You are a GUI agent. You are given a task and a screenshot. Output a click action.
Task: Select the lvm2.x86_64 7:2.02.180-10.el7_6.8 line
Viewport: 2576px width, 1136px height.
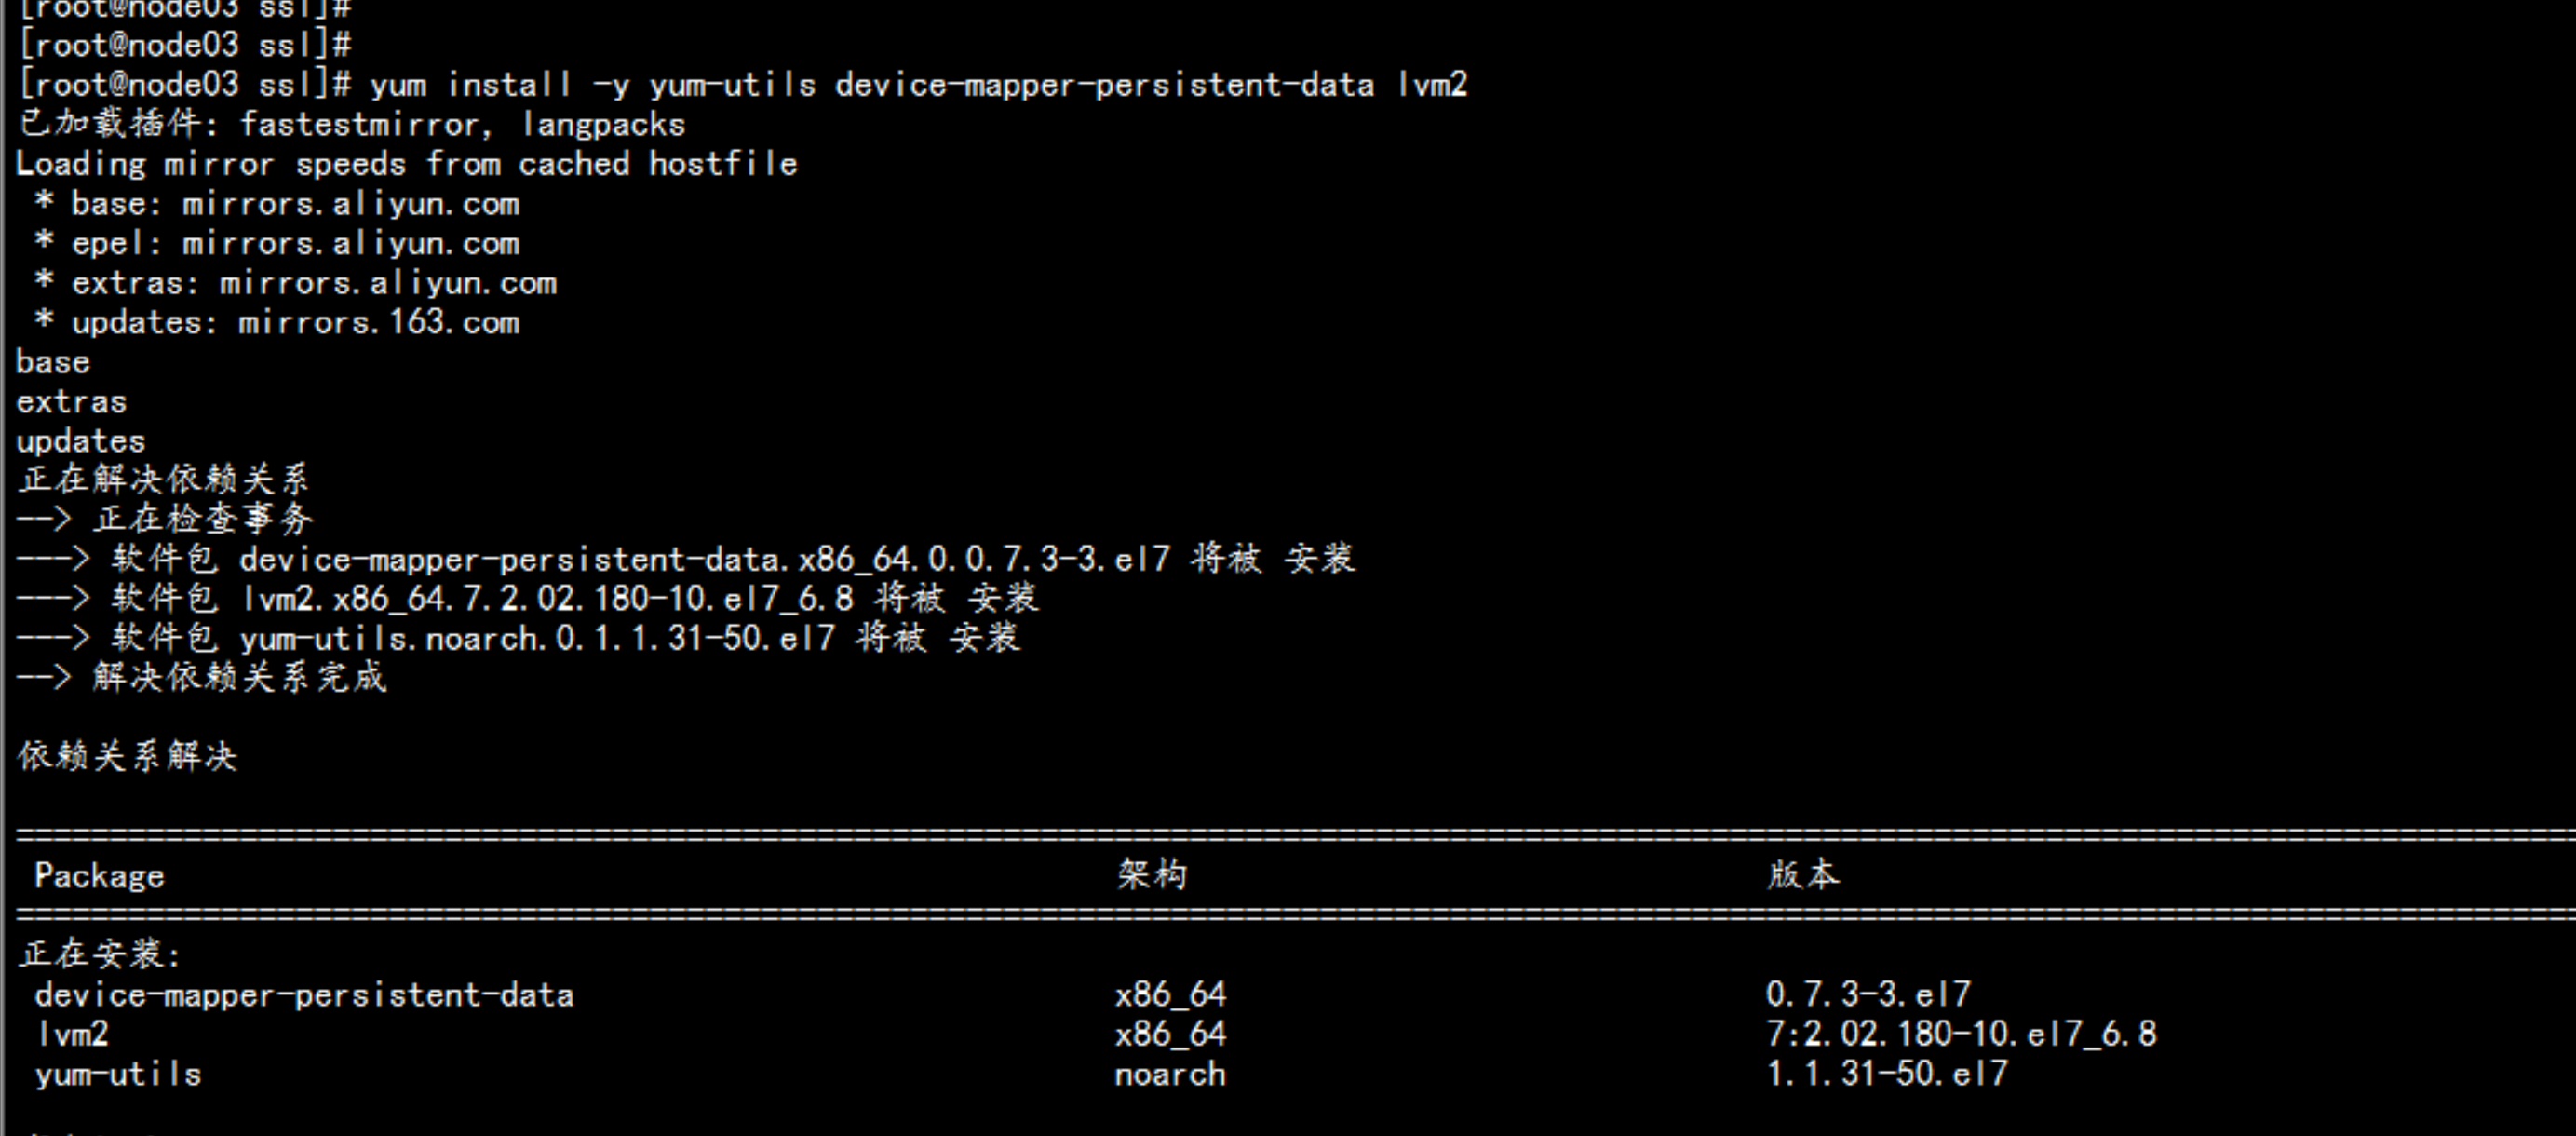click(x=528, y=598)
